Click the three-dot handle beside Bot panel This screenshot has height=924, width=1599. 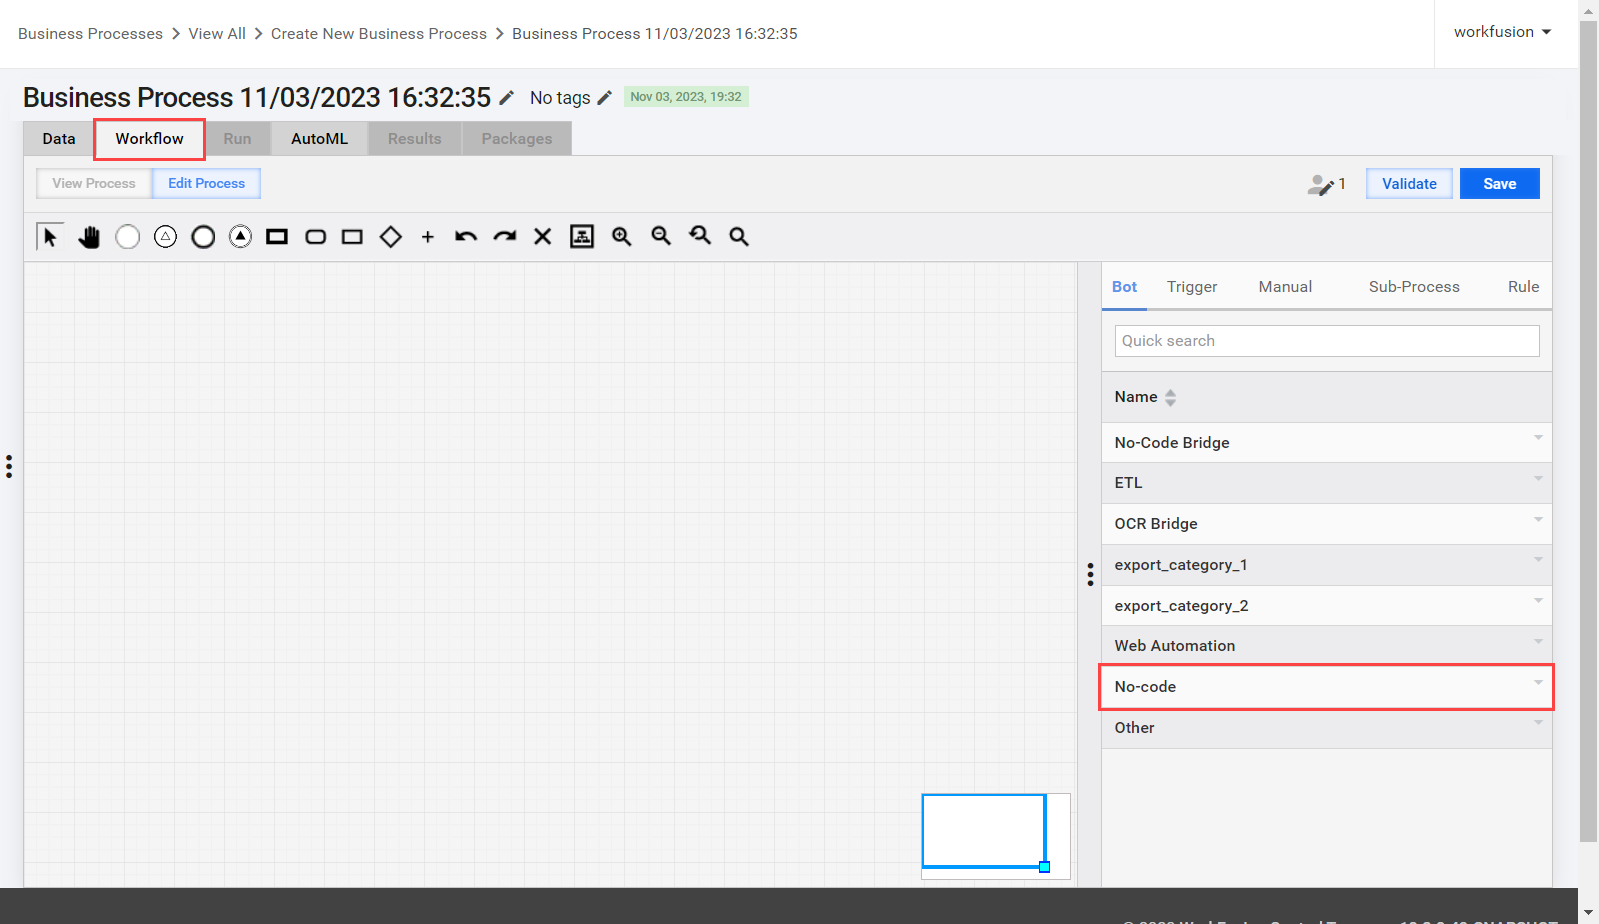pos(1090,574)
